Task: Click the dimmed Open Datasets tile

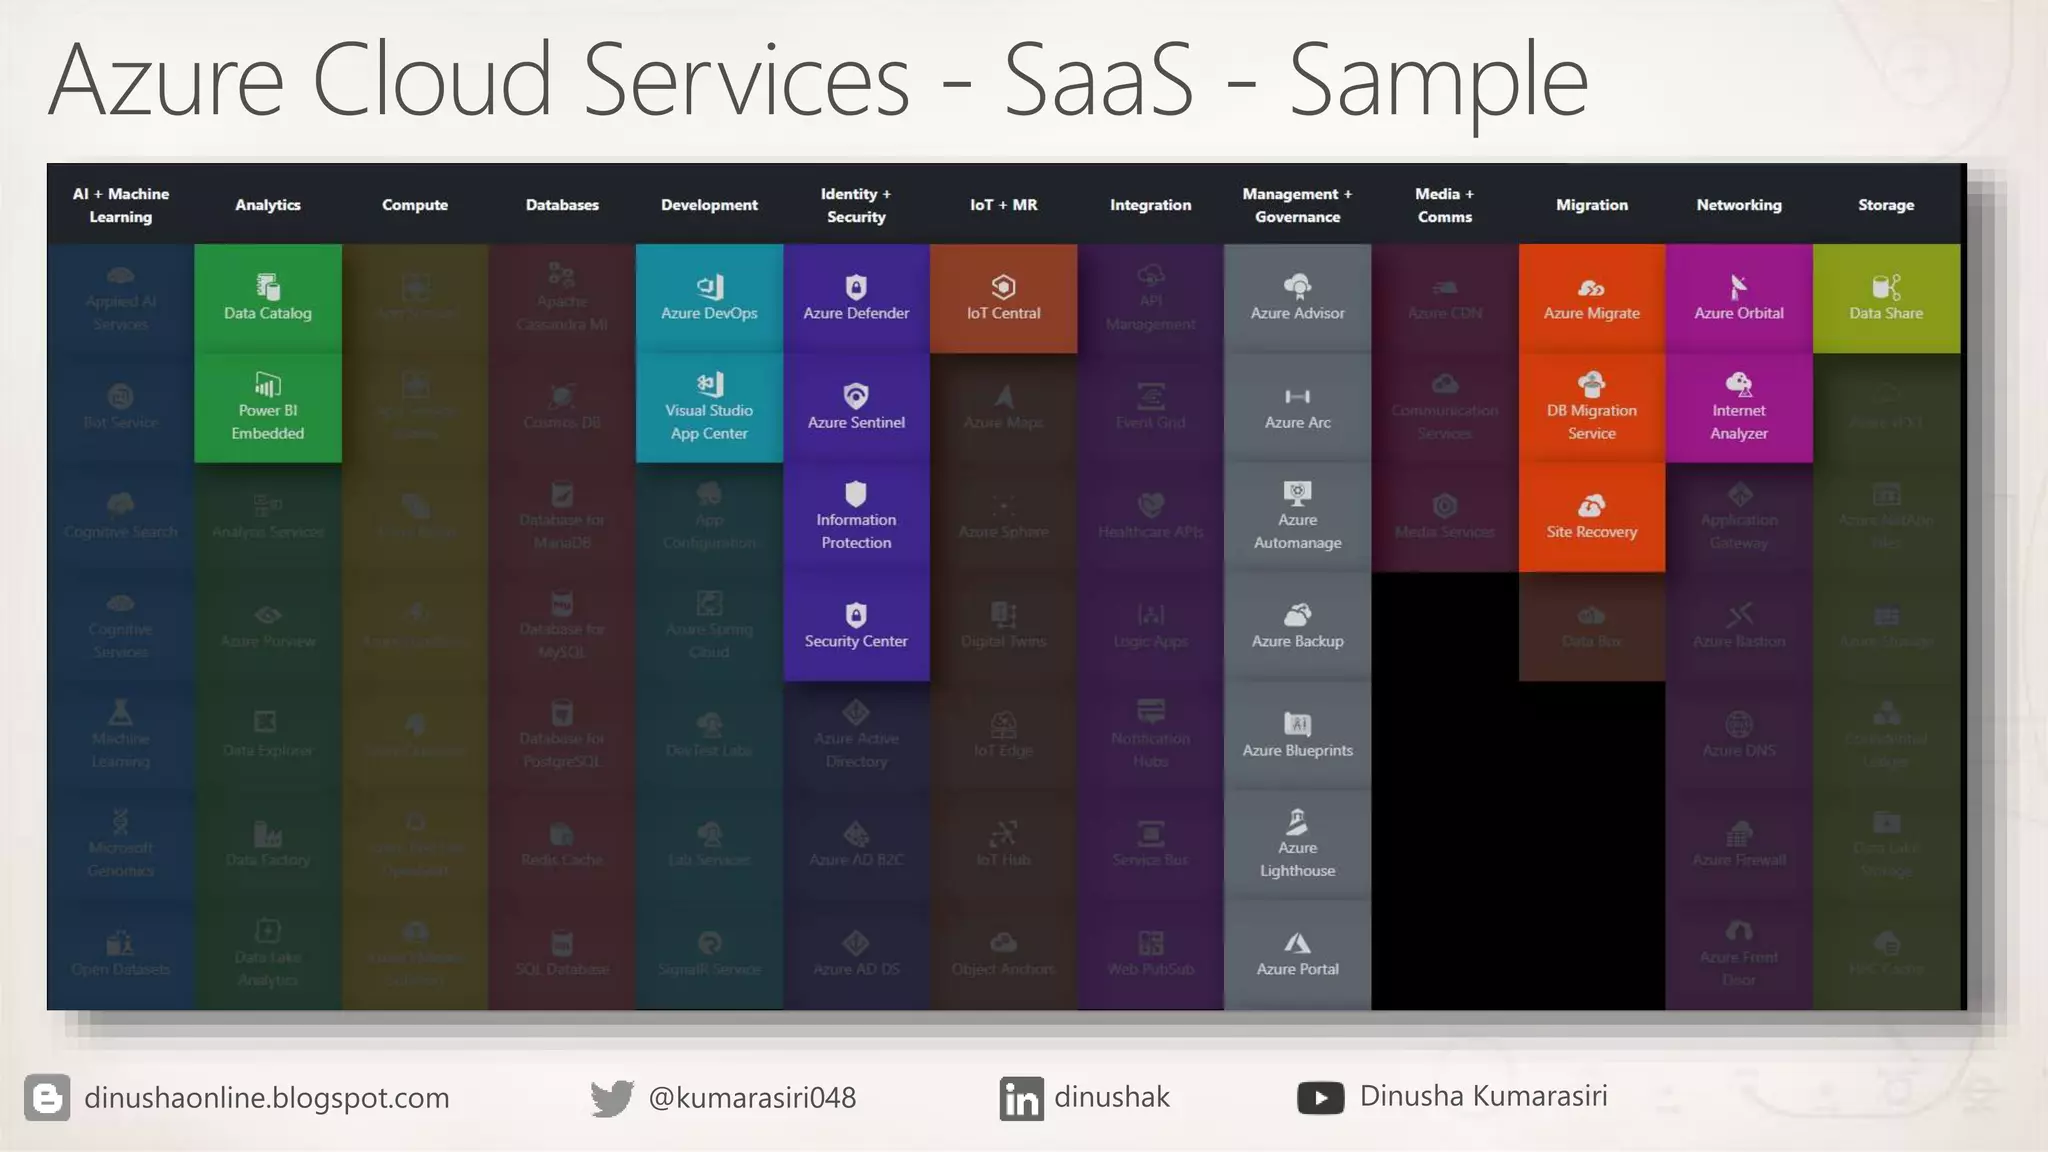Action: click(121, 954)
